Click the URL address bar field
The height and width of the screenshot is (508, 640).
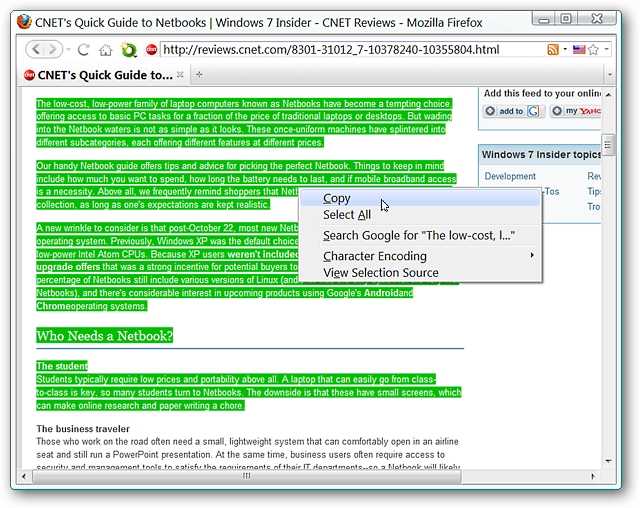(x=350, y=49)
